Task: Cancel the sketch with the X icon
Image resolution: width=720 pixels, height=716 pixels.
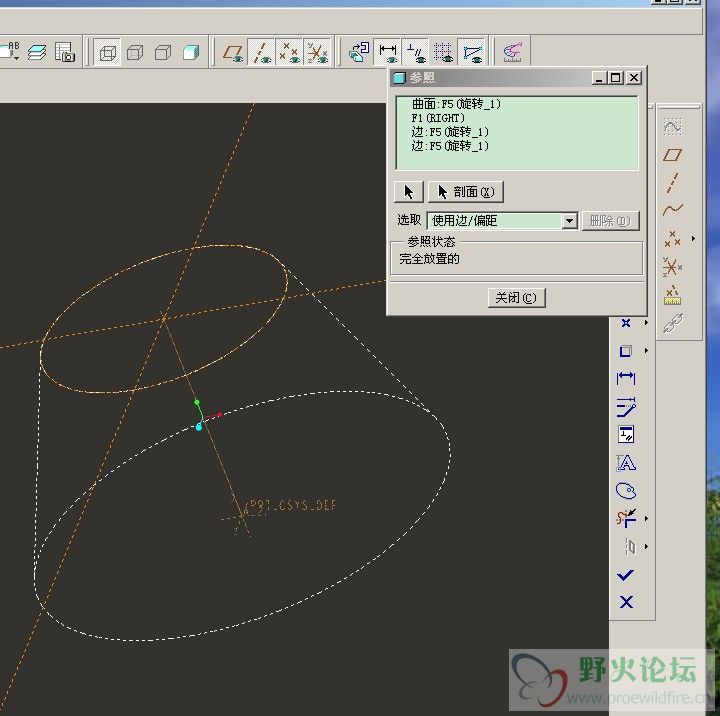Action: [x=626, y=602]
